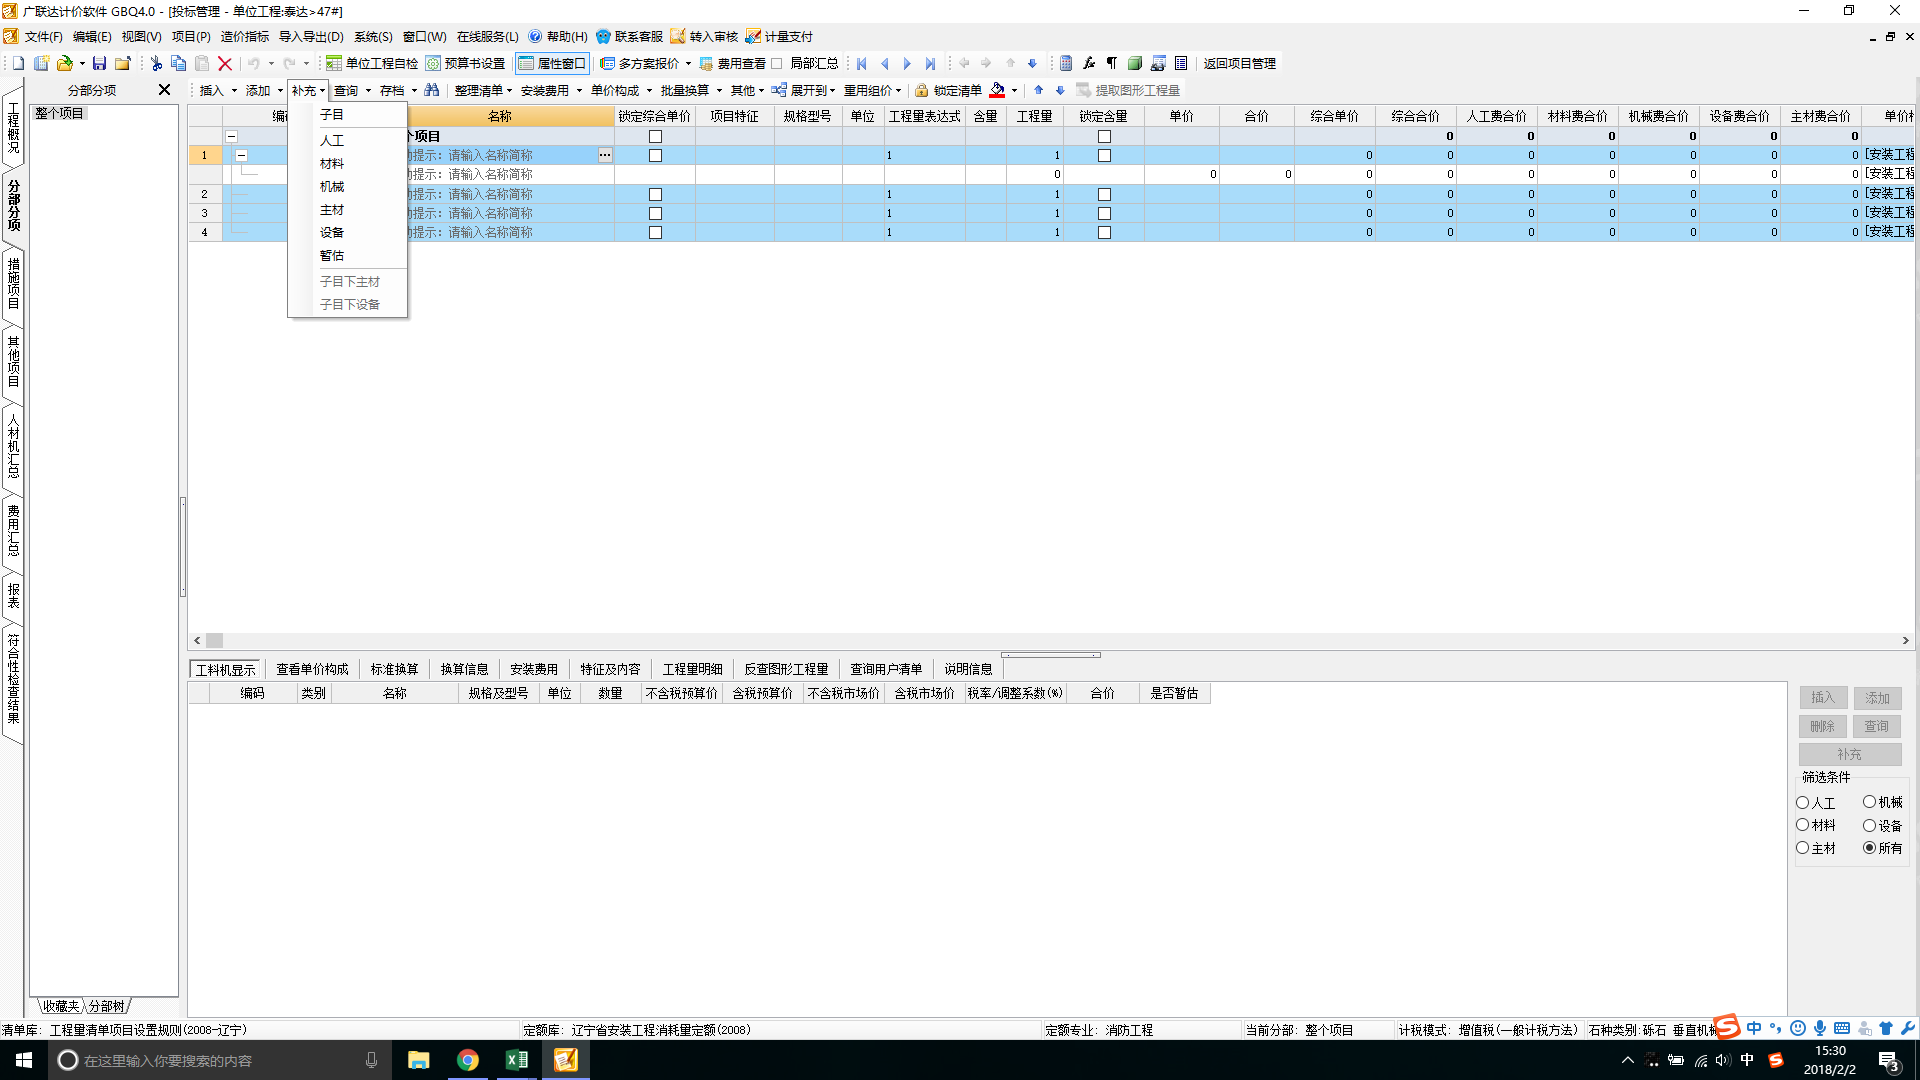Click the Open folder icon

(x=65, y=63)
